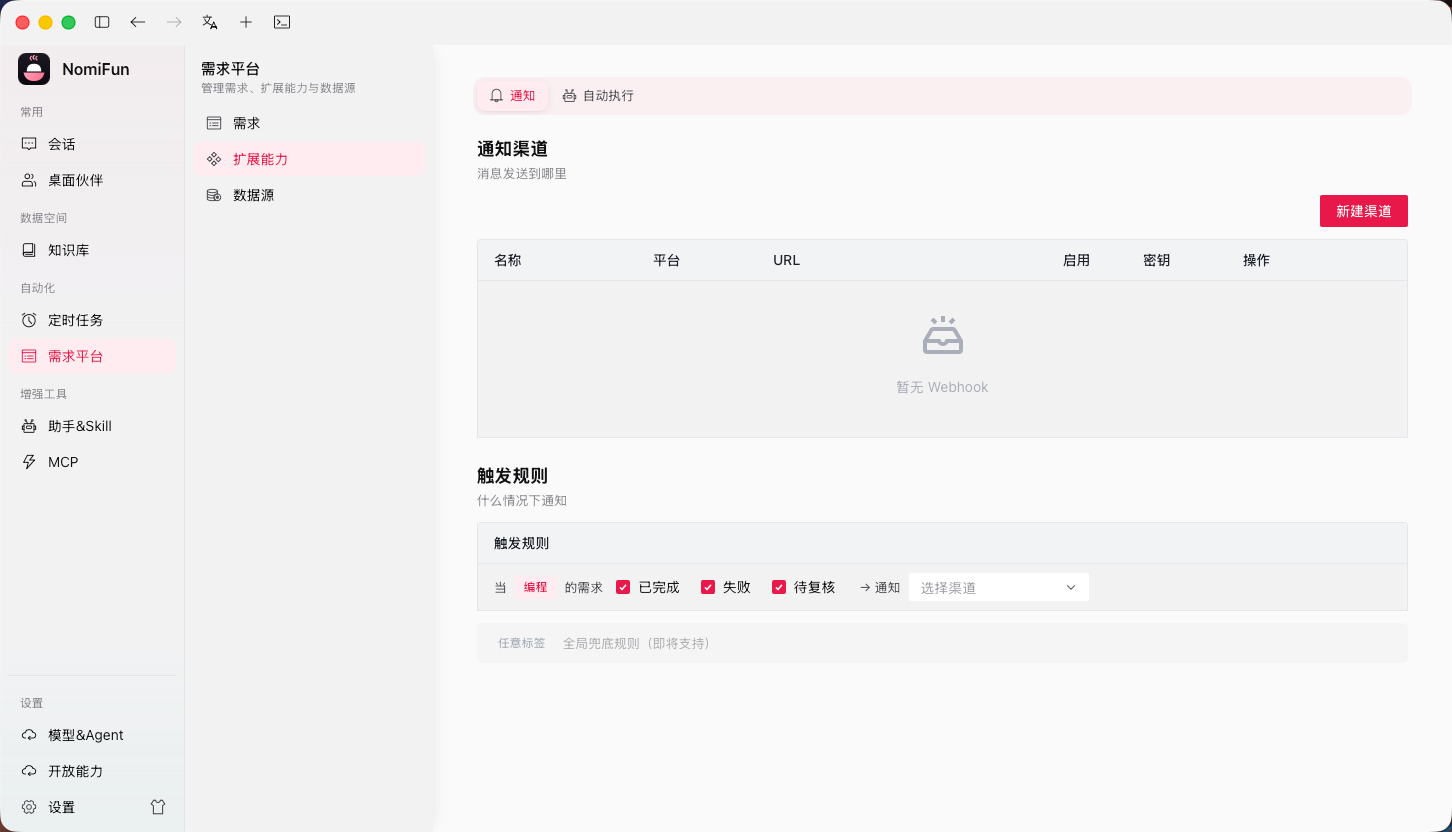Screen dimensions: 1452x832
Task: Click the 启用 column header
Action: [x=1077, y=260]
